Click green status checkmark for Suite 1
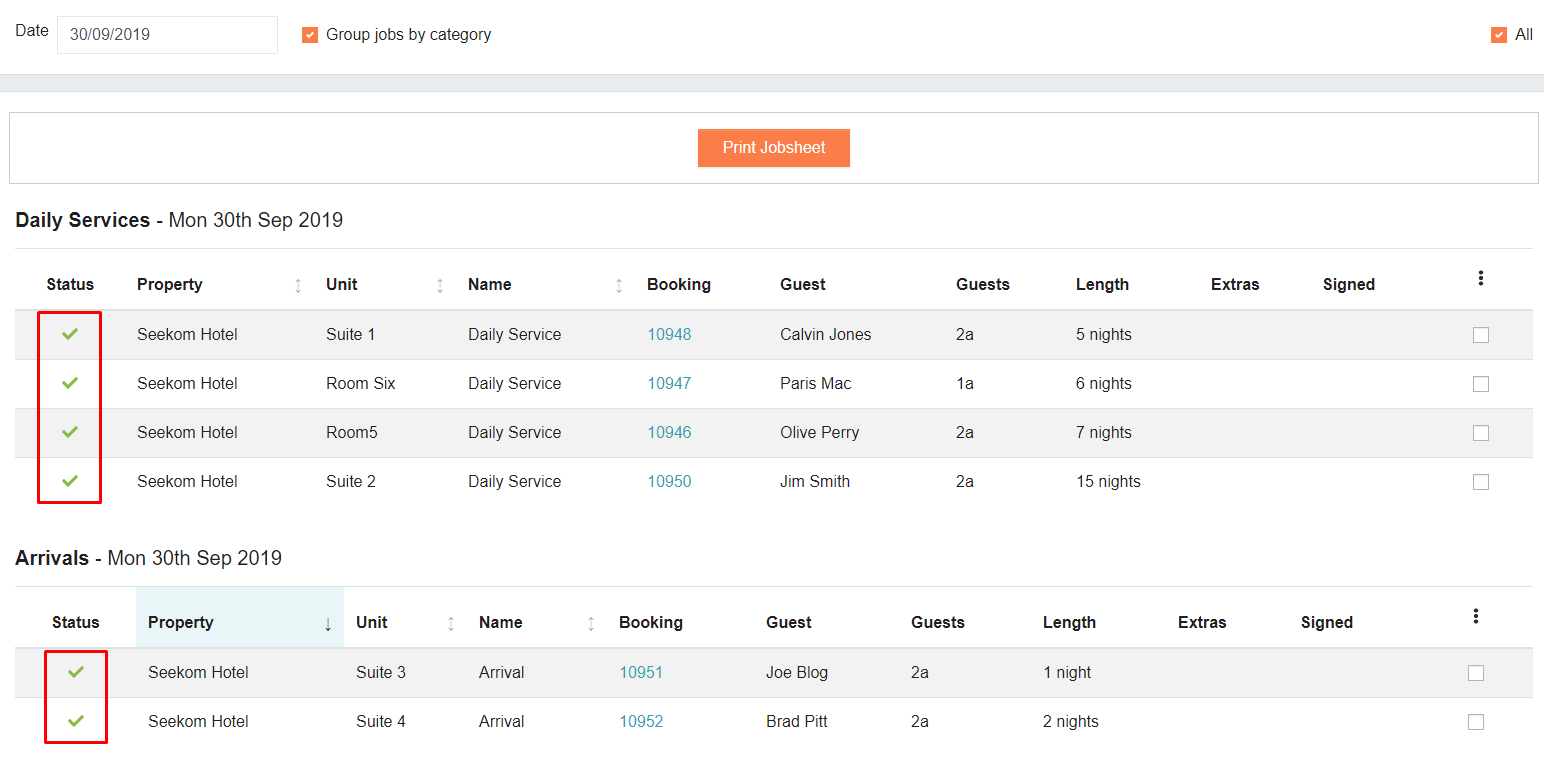Image resolution: width=1544 pixels, height=783 pixels. (70, 335)
